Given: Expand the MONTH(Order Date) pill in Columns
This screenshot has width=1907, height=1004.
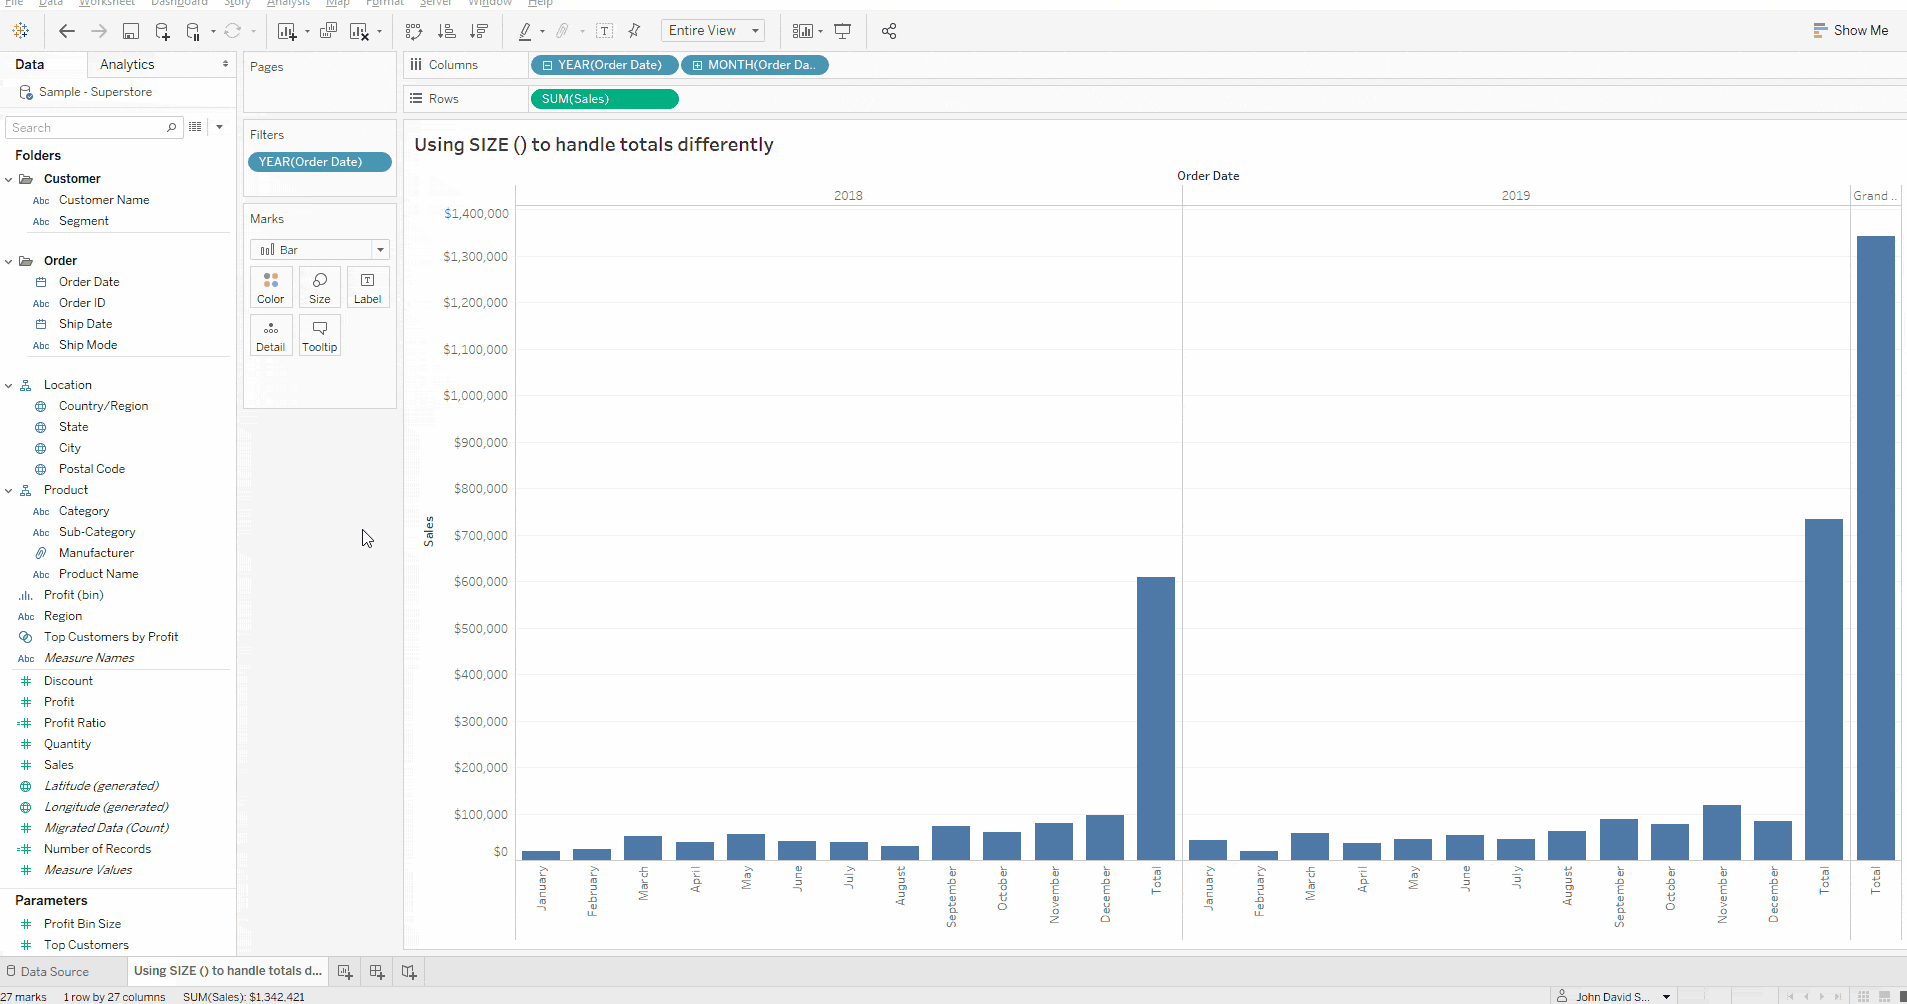Looking at the screenshot, I should coord(697,65).
